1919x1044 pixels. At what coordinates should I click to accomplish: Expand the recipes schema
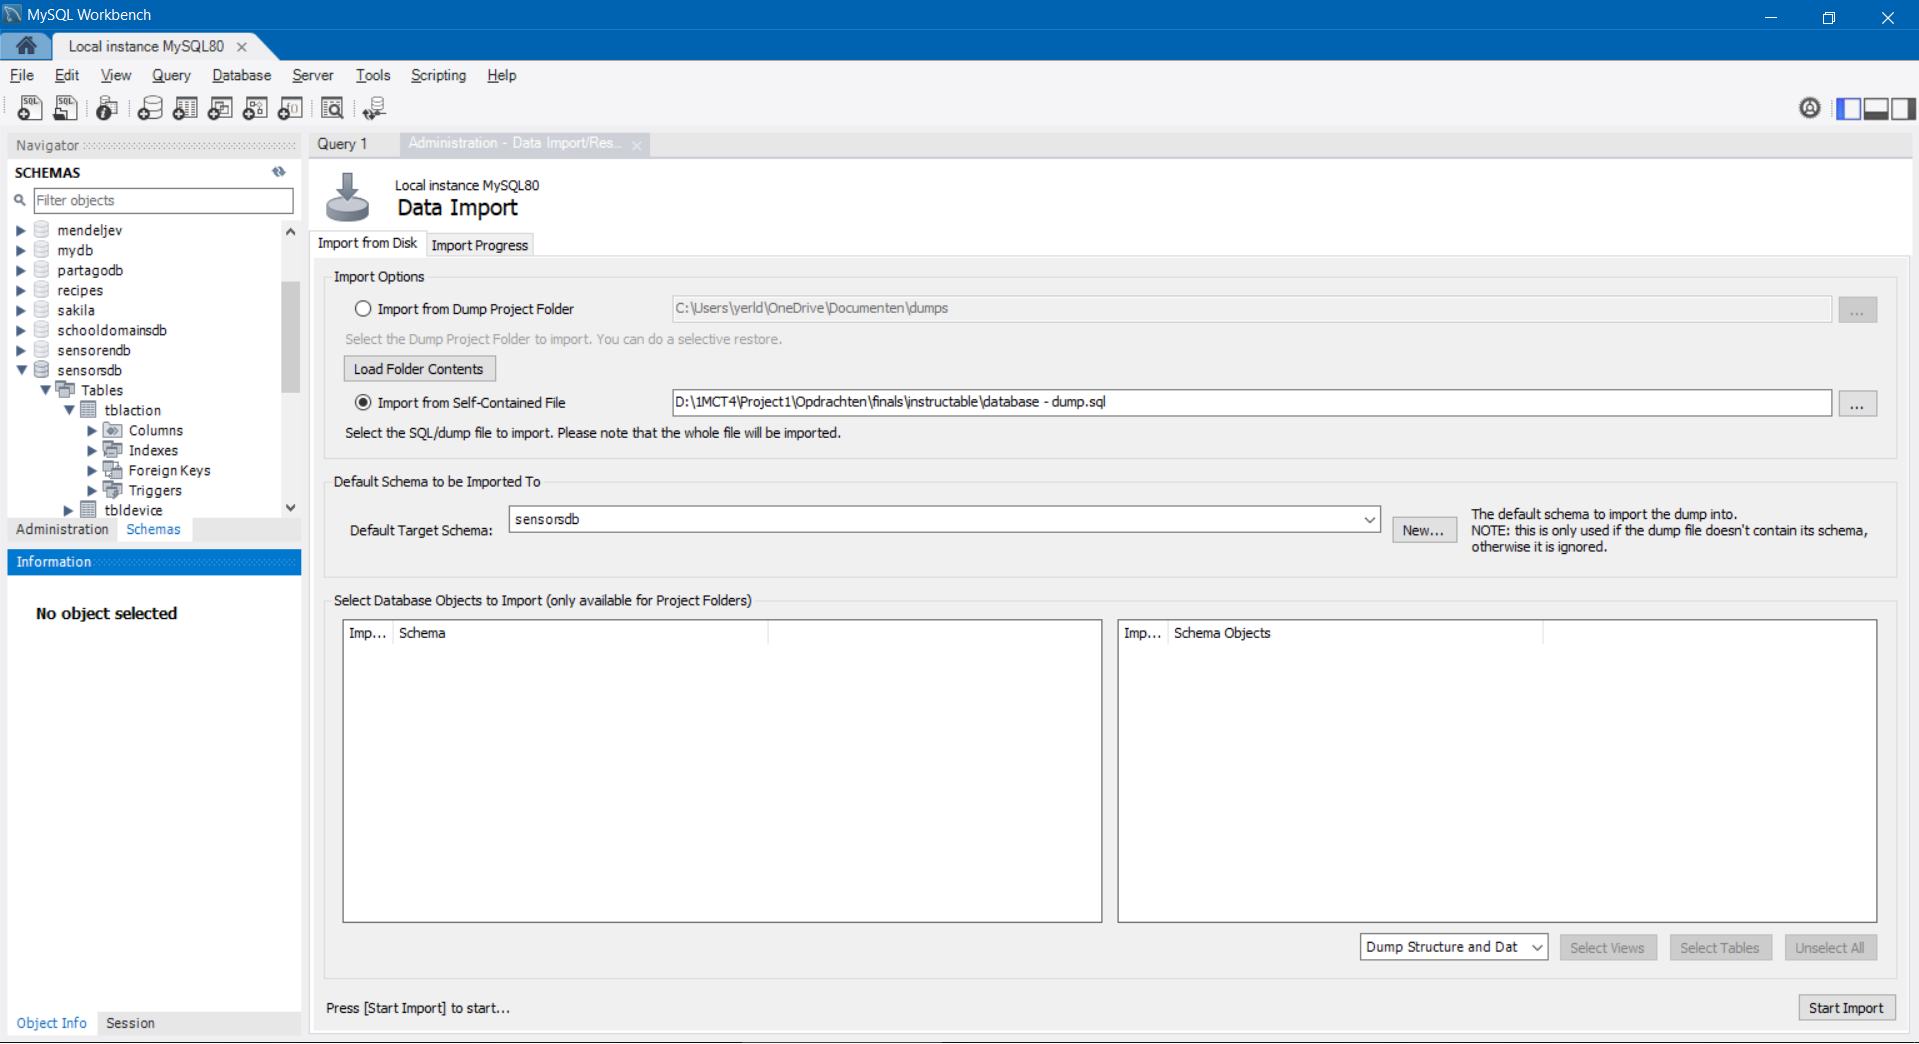21,290
